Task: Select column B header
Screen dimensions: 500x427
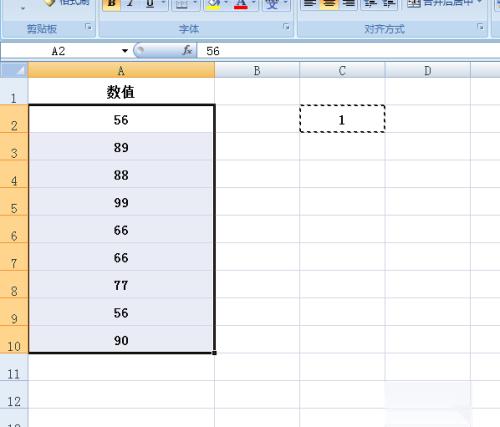Action: coord(257,70)
